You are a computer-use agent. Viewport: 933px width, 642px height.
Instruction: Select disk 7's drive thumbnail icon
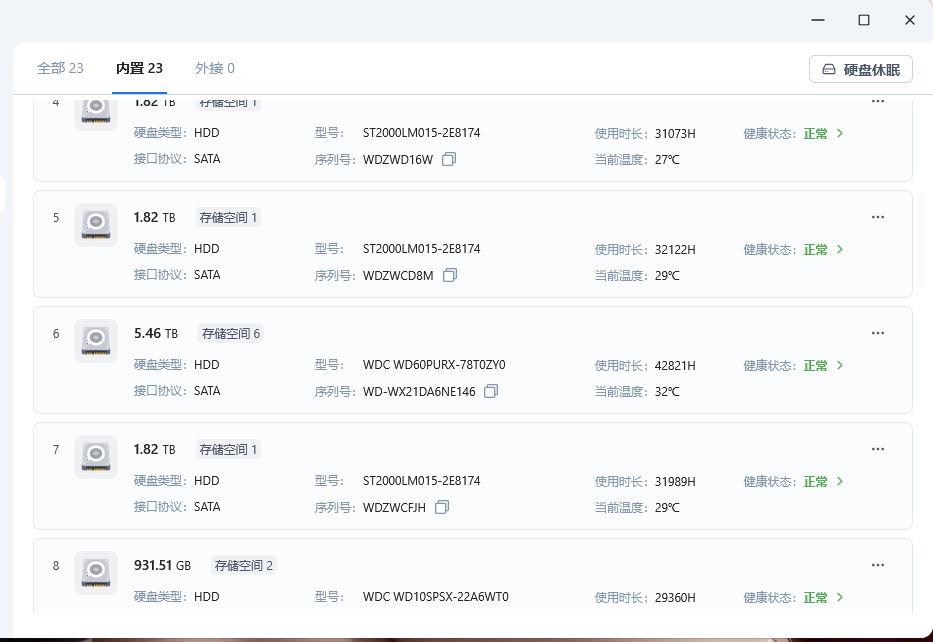tap(96, 456)
